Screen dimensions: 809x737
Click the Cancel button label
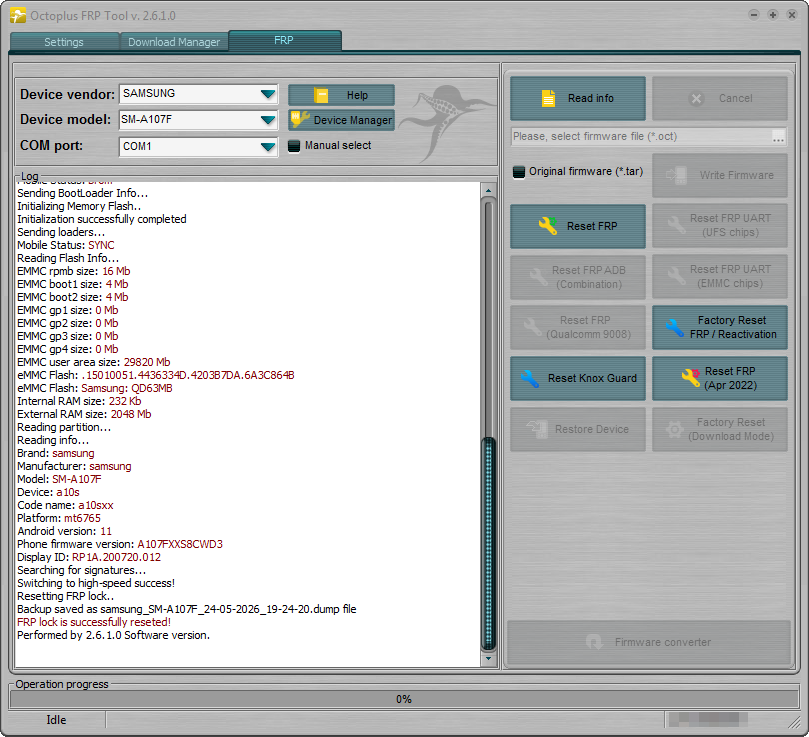735,99
